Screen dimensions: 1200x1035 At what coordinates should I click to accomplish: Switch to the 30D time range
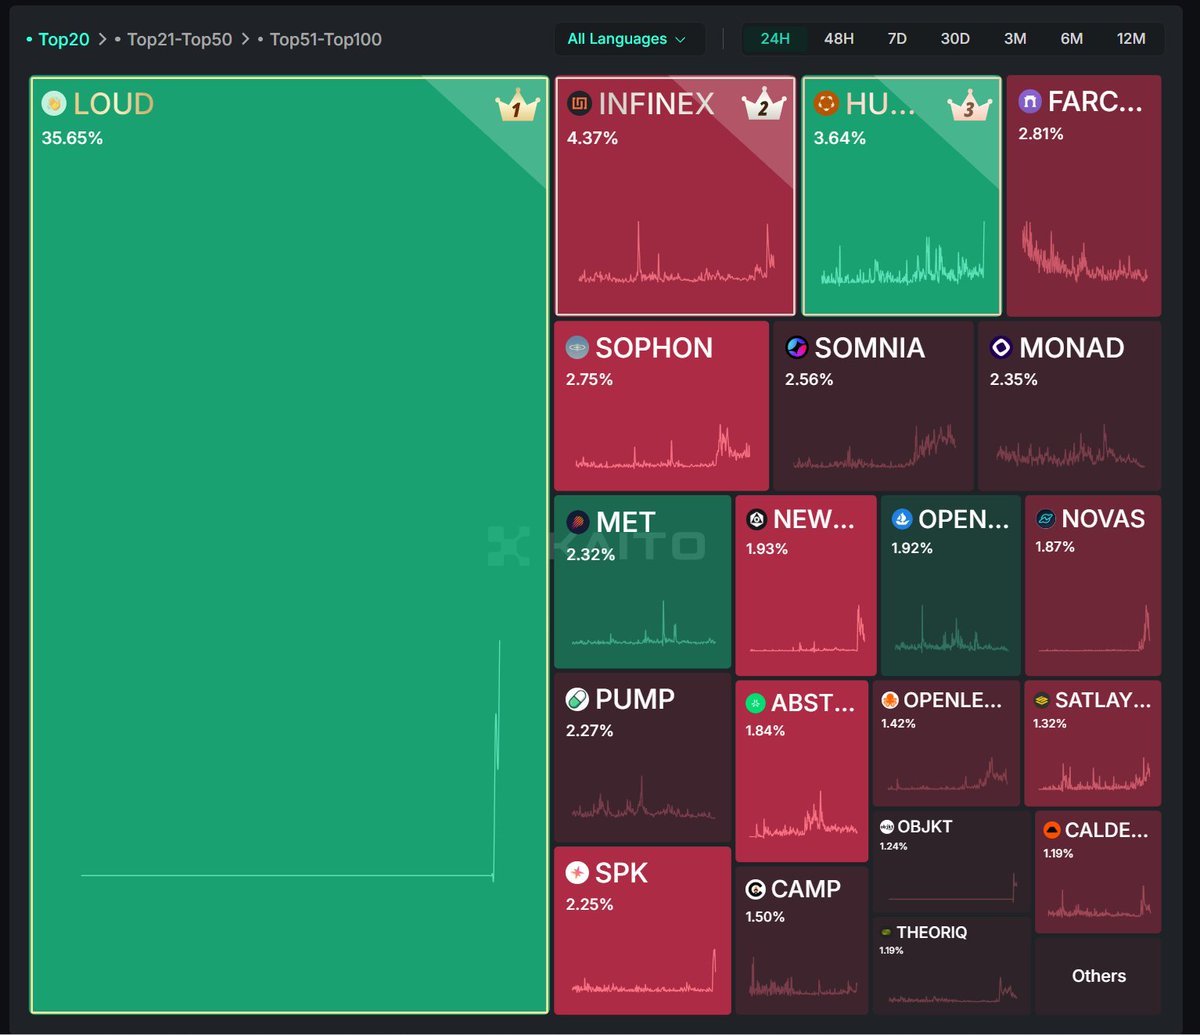955,39
